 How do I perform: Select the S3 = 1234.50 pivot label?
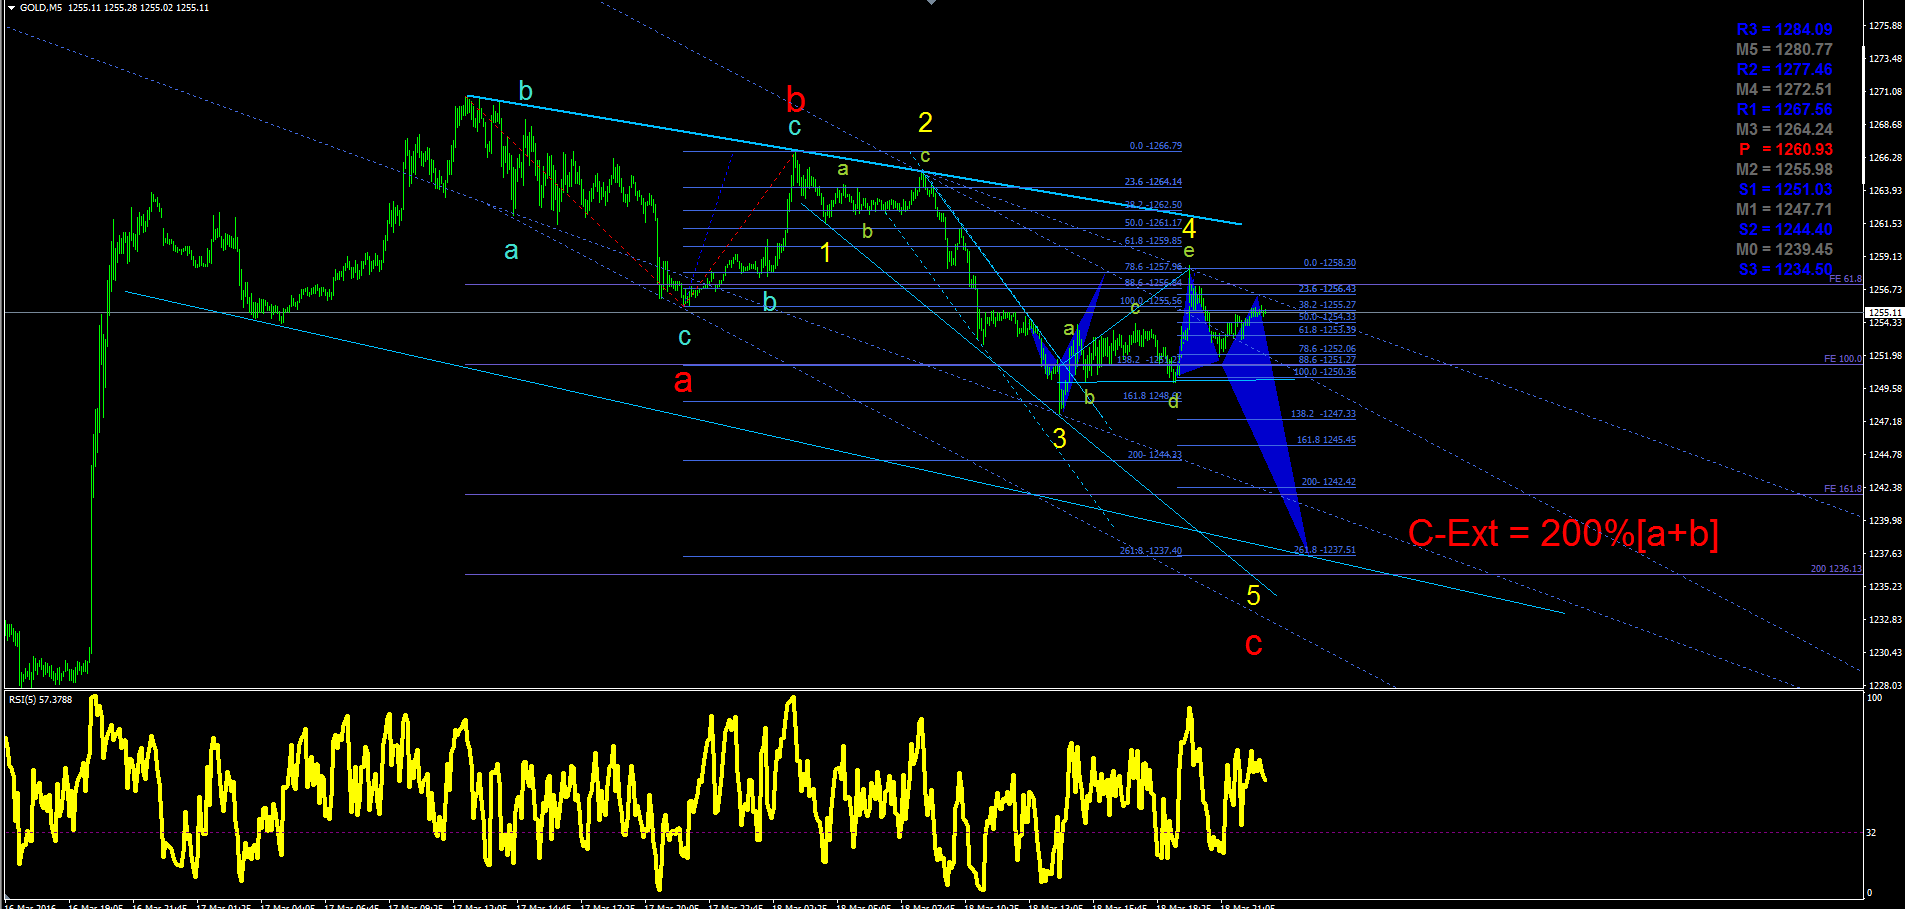(x=1785, y=270)
